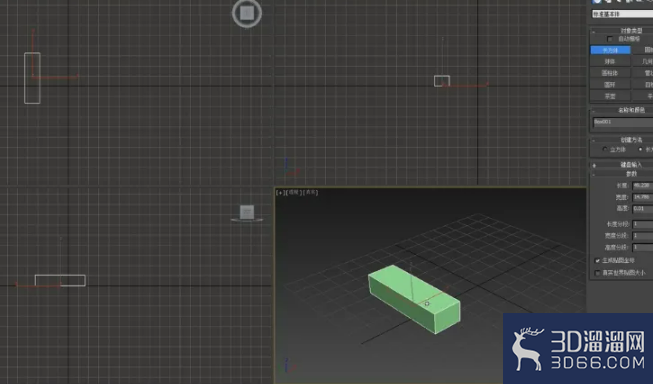Open the 透视 viewport label menu
The image size is (653, 384).
(x=294, y=192)
